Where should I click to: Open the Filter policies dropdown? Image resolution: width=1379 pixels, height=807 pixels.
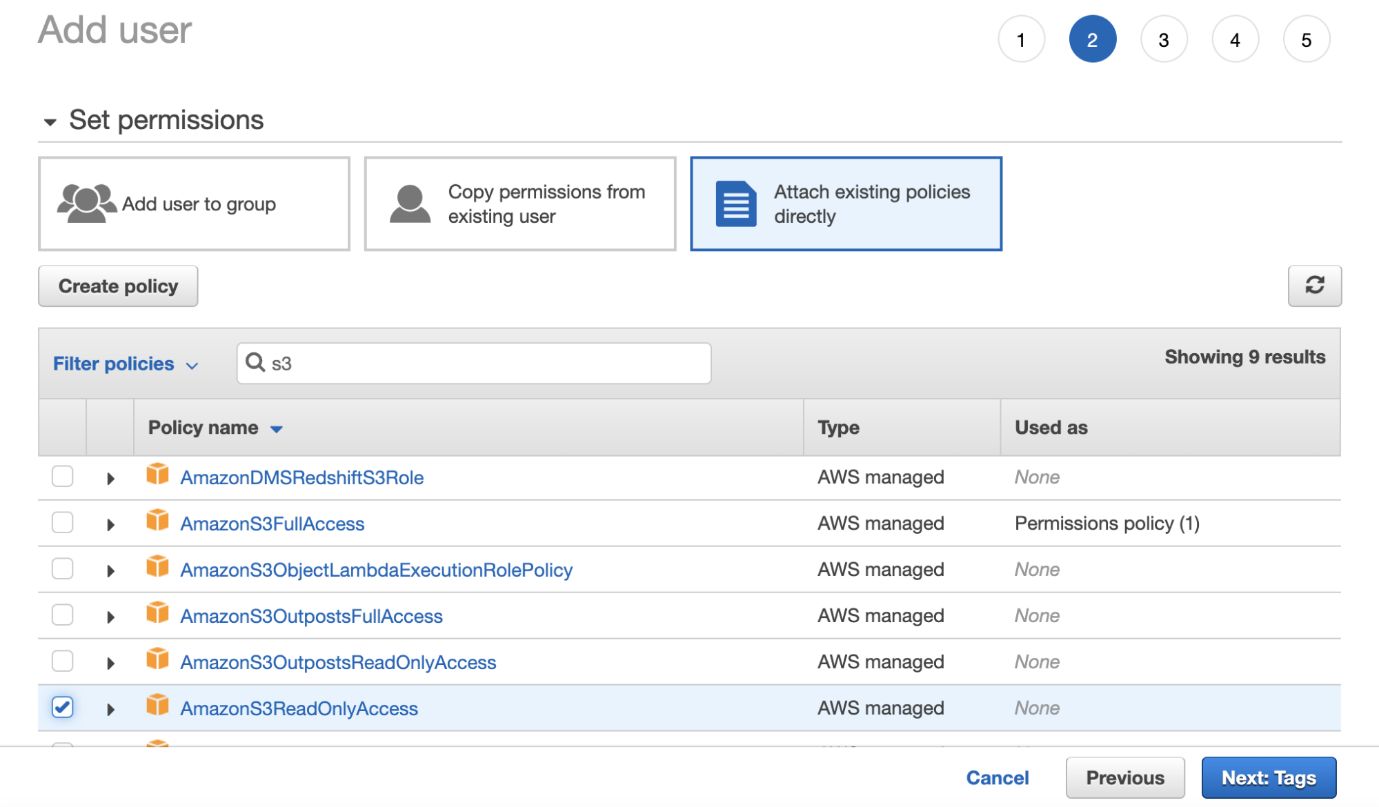(x=125, y=364)
